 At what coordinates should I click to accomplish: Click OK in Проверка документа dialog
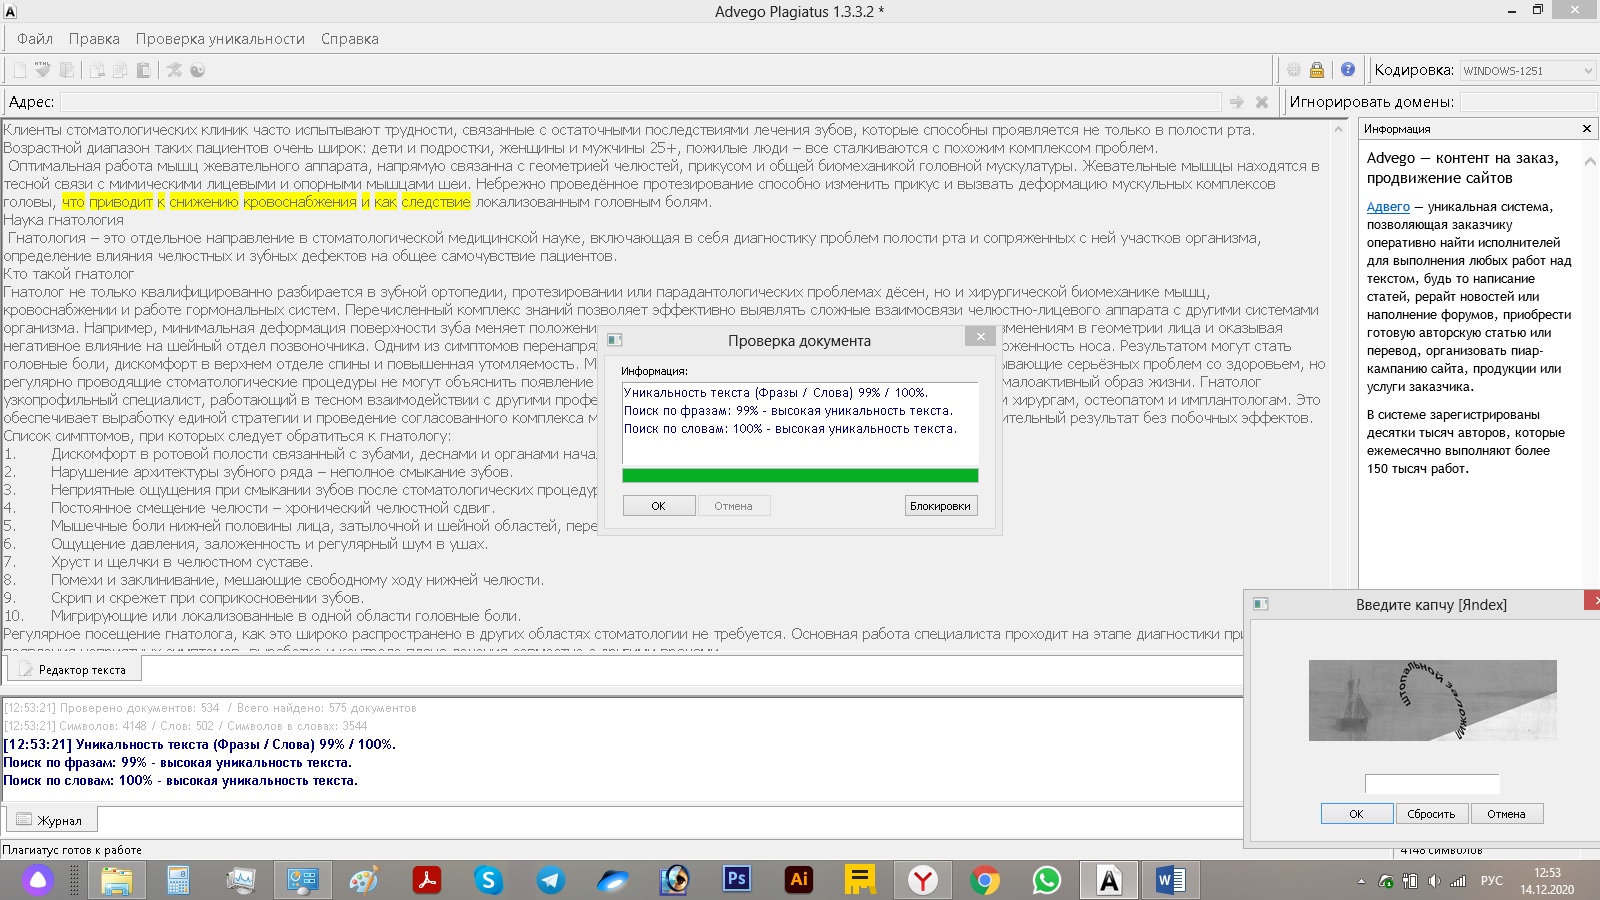pos(658,506)
